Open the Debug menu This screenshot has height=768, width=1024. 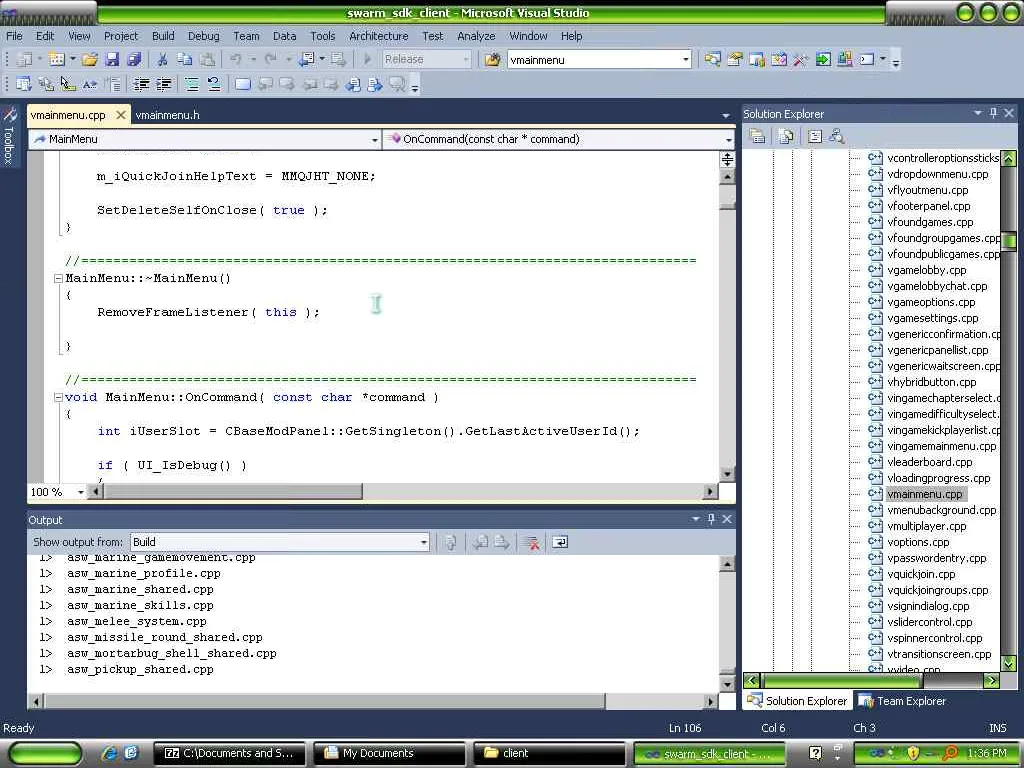click(x=204, y=36)
